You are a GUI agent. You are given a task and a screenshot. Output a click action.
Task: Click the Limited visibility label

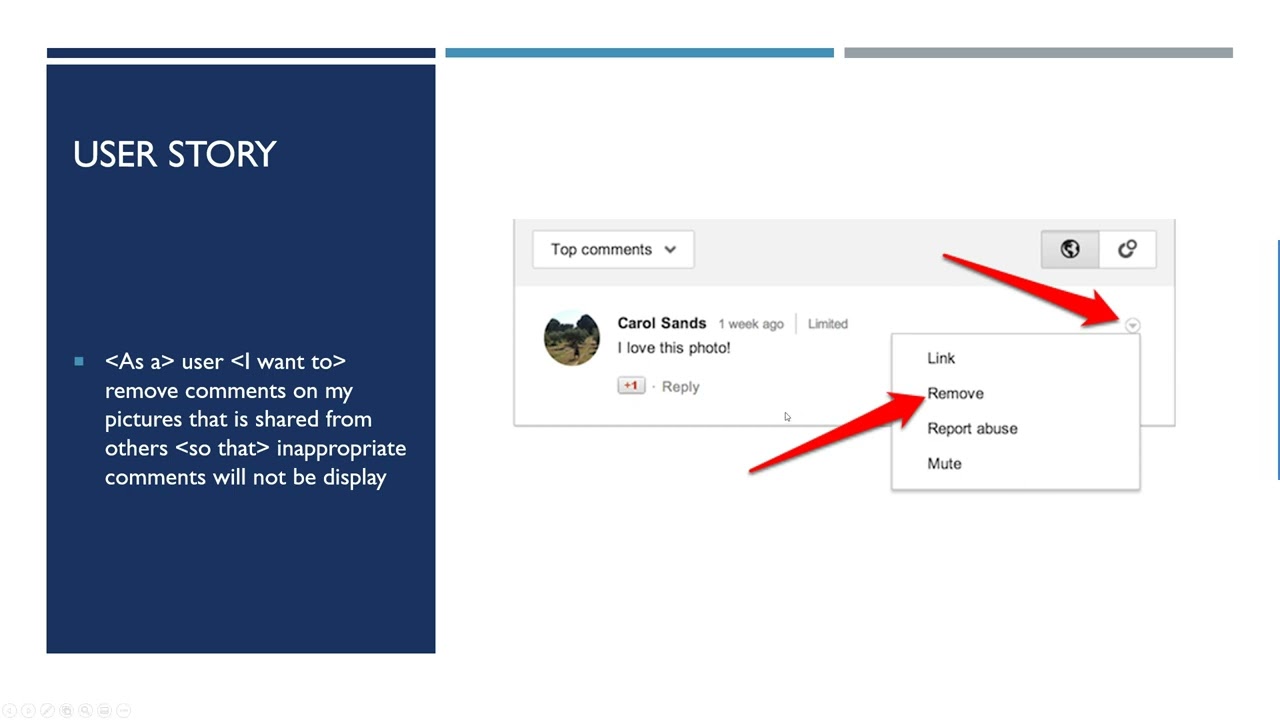point(828,324)
